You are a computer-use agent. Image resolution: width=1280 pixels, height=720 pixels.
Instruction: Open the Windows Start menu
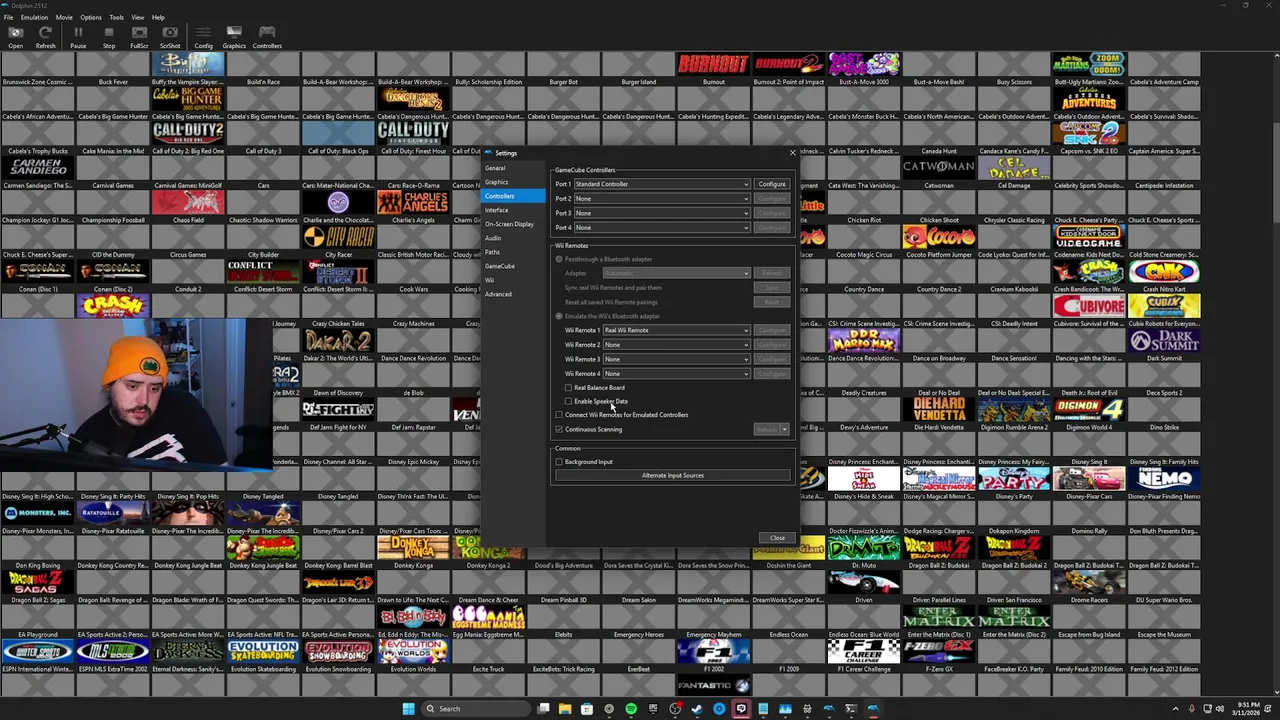tap(408, 709)
